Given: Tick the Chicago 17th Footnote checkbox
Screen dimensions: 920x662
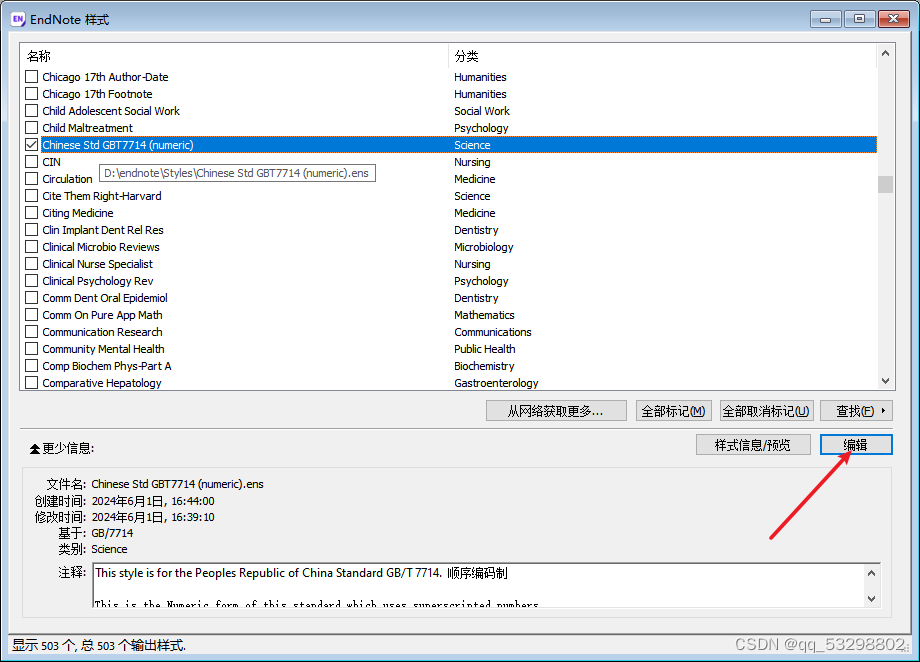Looking at the screenshot, I should point(32,94).
